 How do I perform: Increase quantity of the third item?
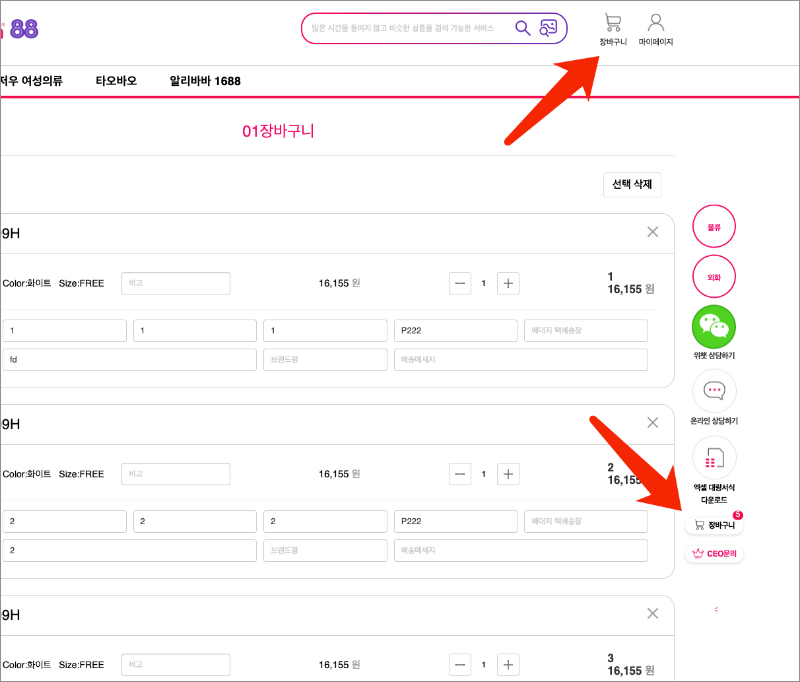click(508, 664)
